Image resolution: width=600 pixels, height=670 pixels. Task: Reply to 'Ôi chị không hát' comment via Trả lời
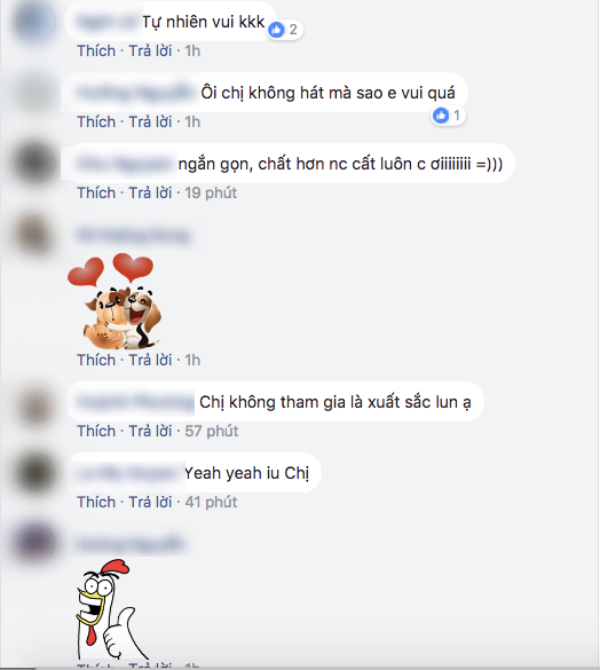pos(150,122)
